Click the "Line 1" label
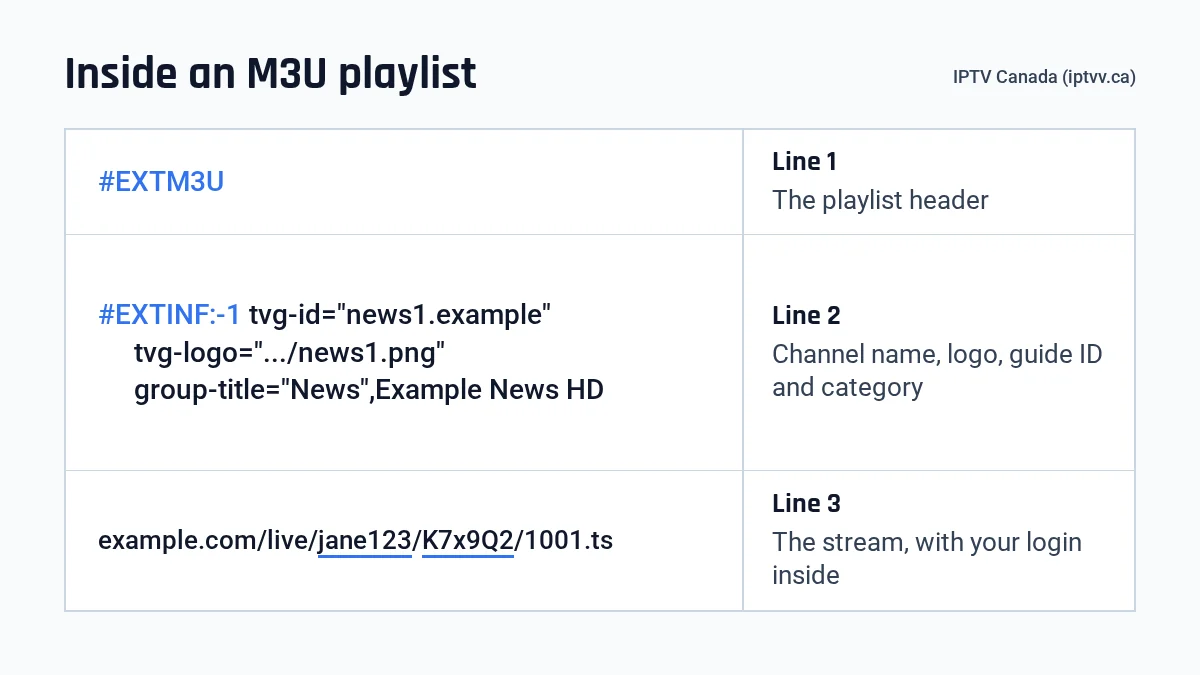This screenshot has height=675, width=1200. (804, 161)
